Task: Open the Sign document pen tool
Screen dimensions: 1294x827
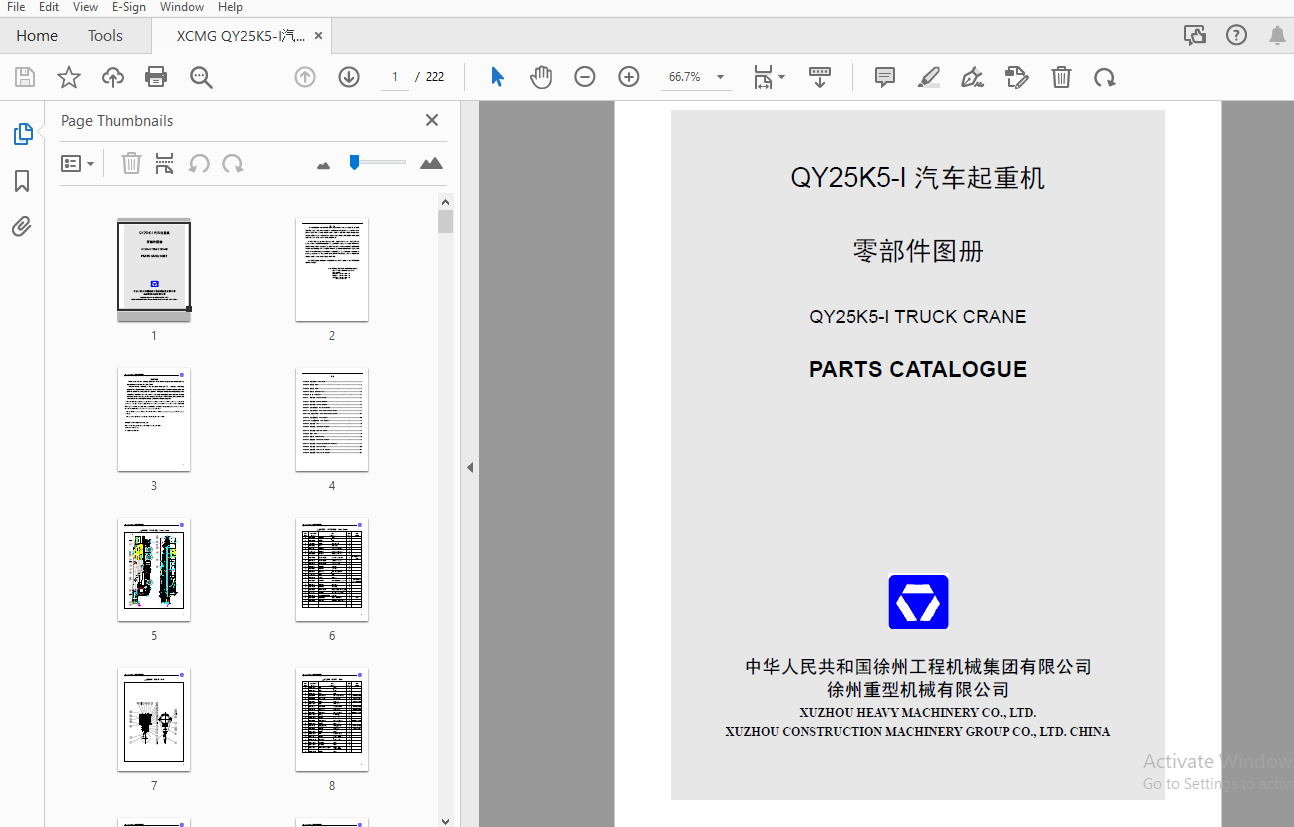Action: 972,77
